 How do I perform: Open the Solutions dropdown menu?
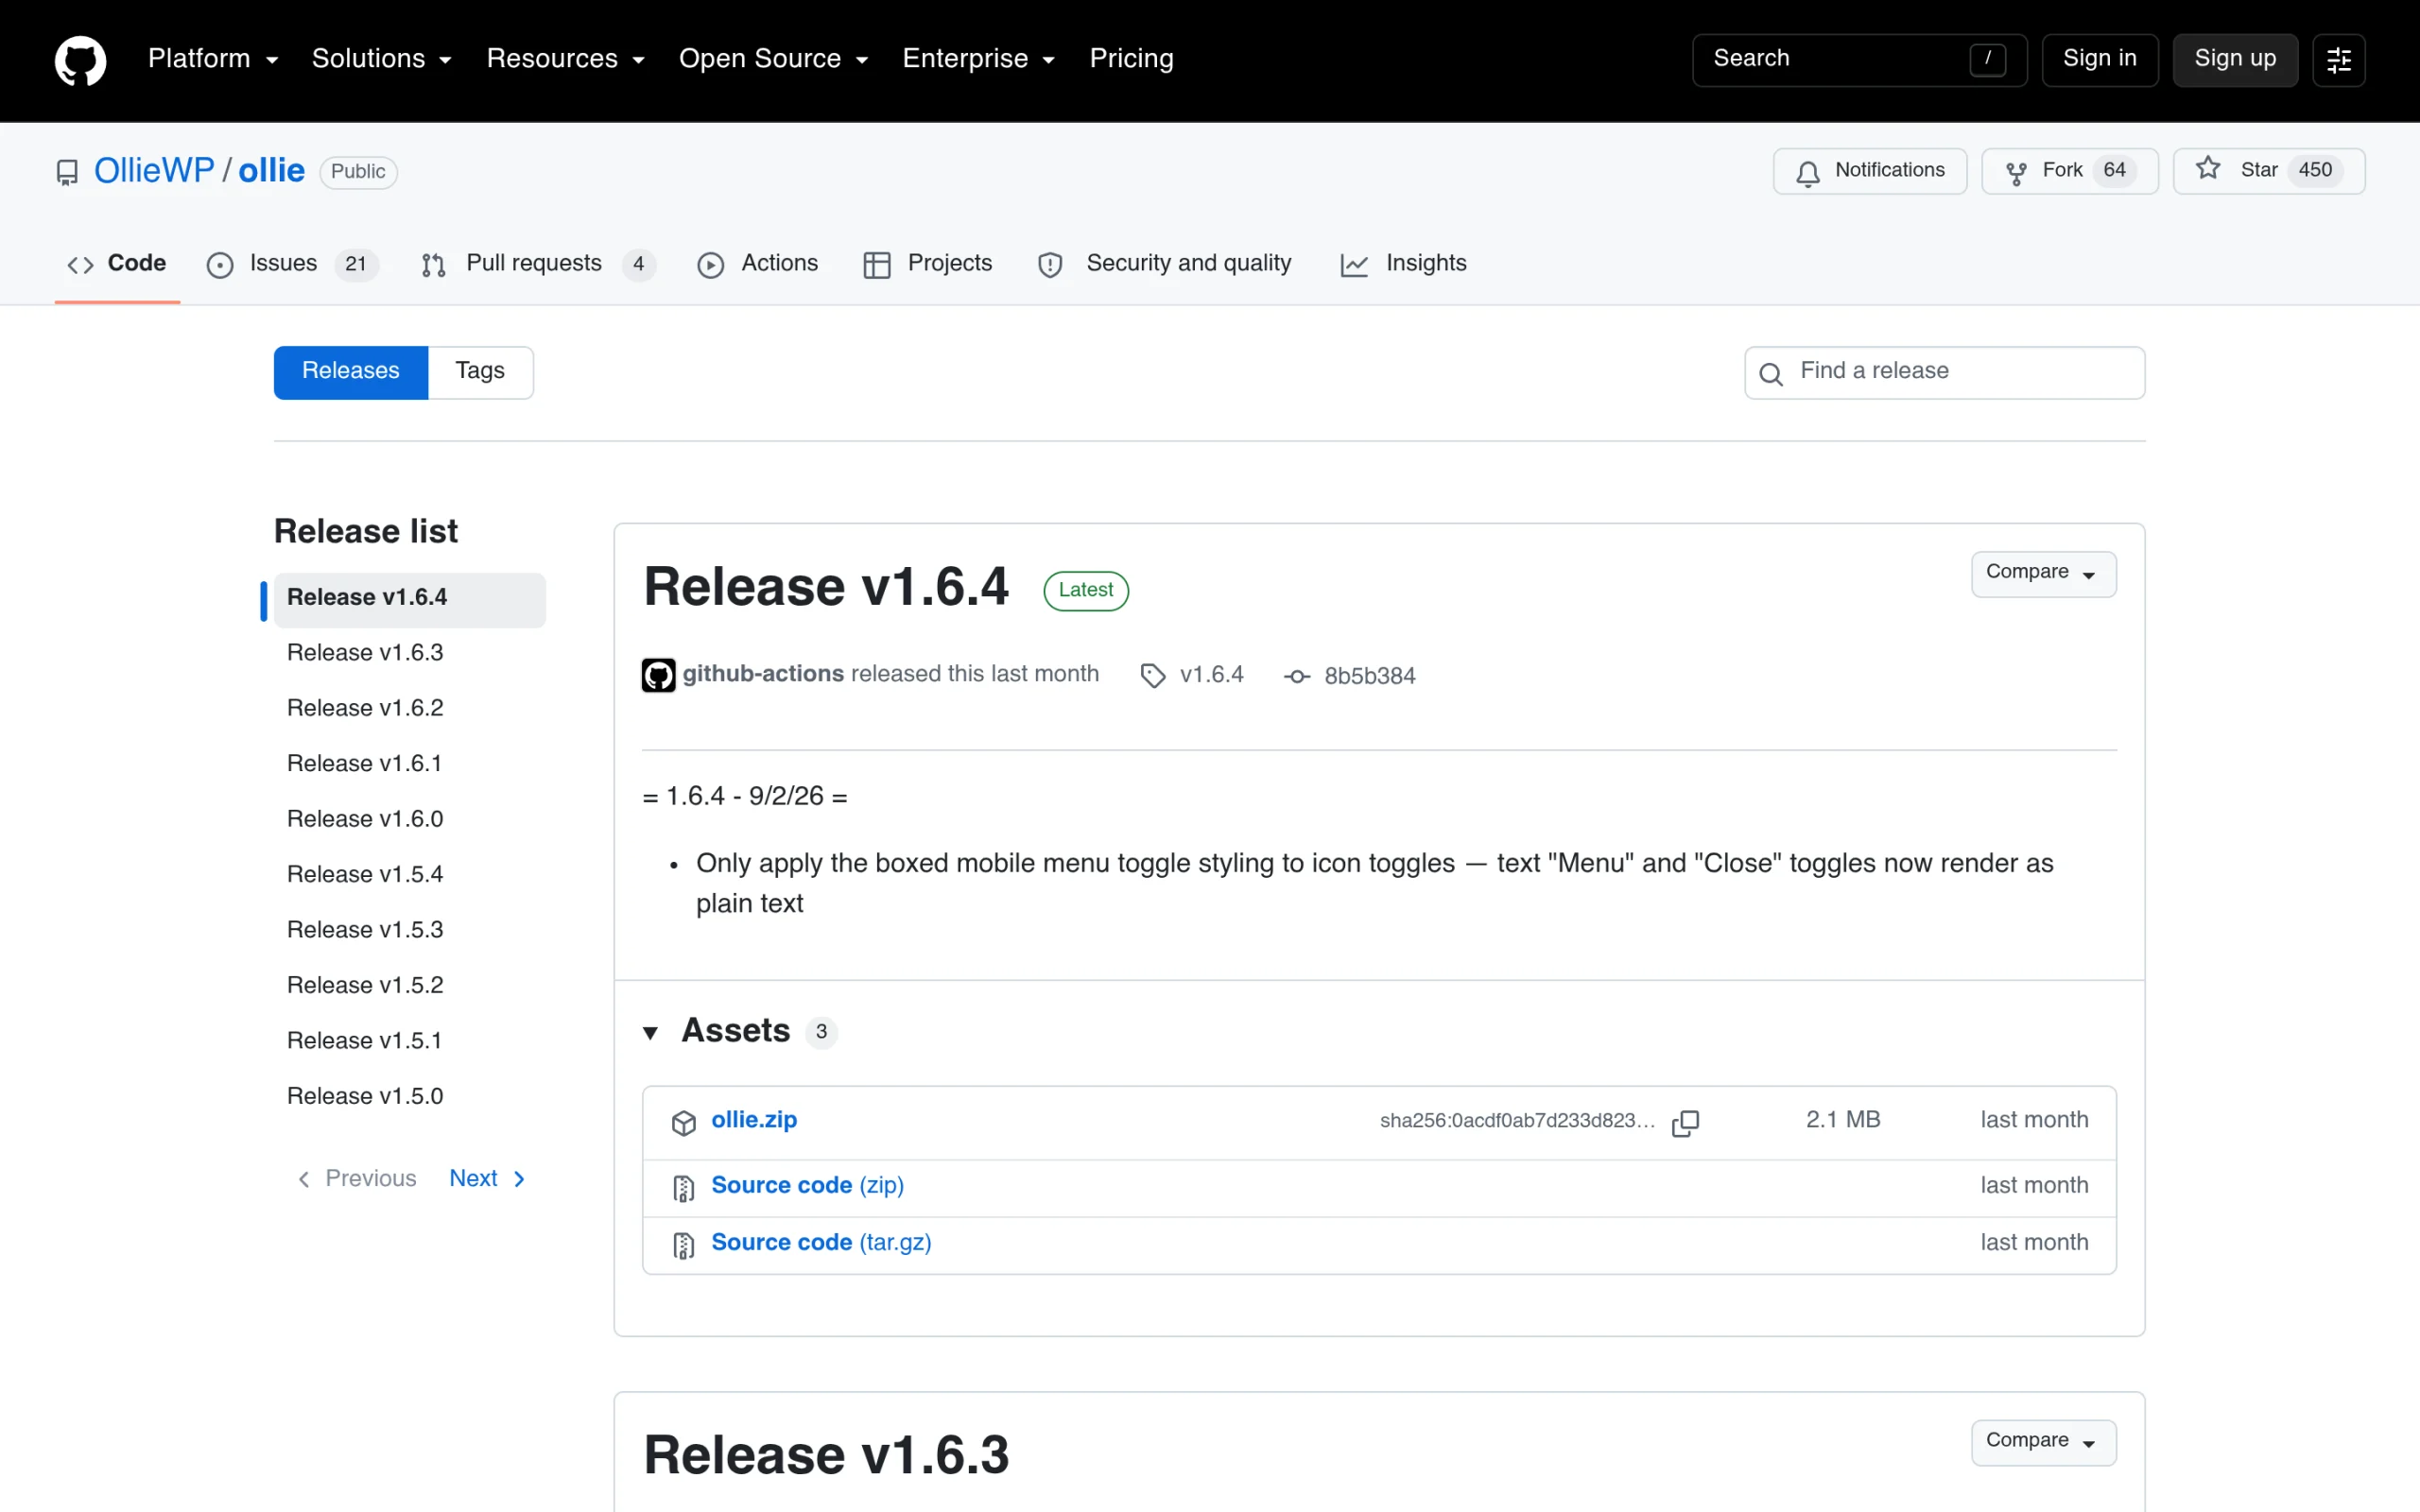point(381,59)
